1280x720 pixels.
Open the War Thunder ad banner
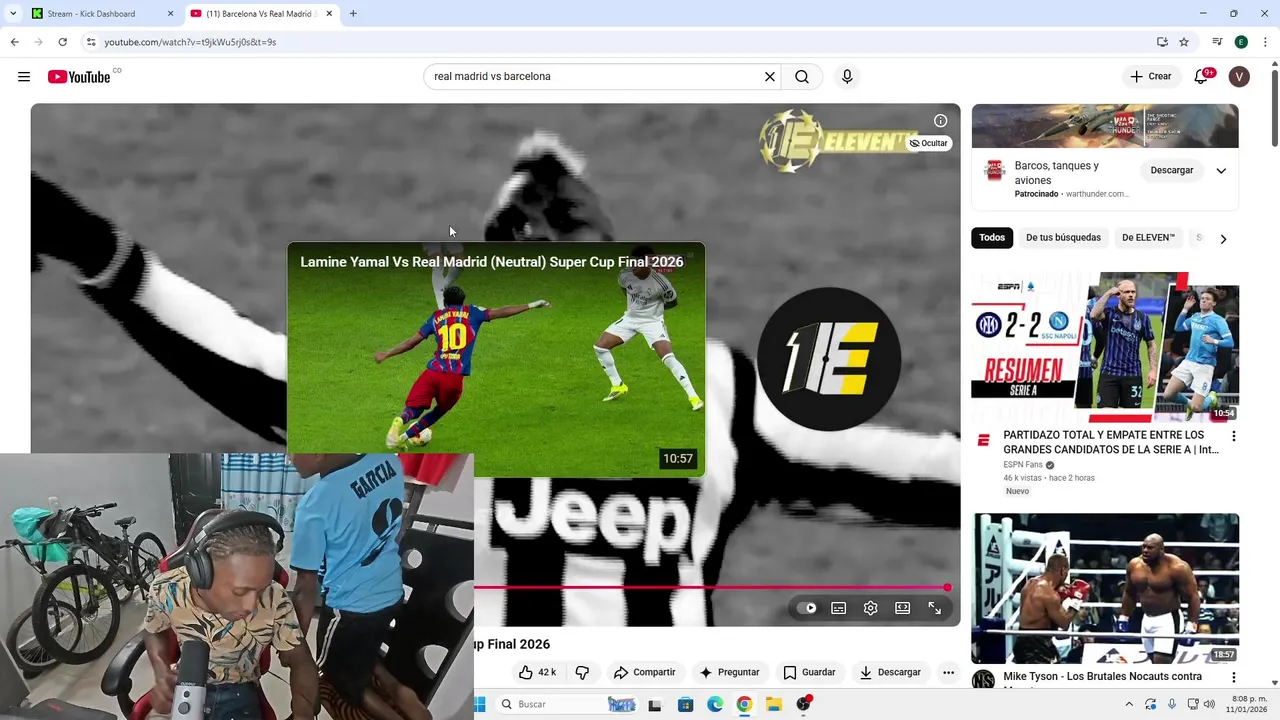tap(1105, 126)
